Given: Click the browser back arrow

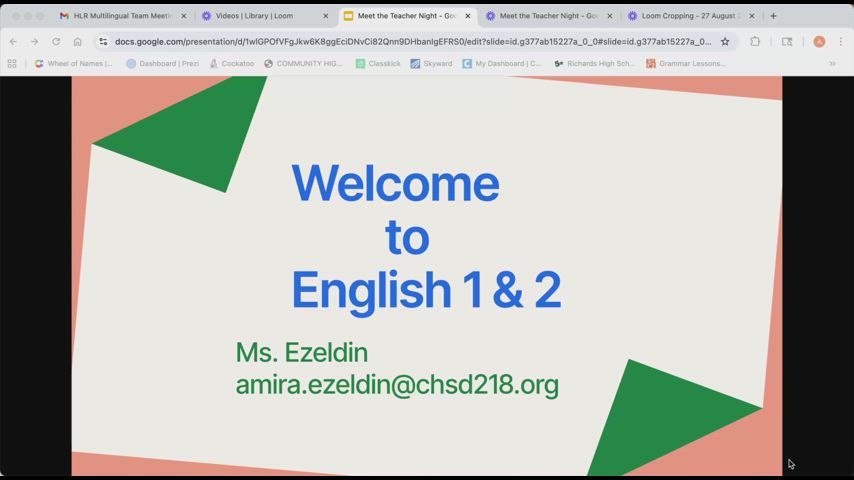Looking at the screenshot, I should [x=13, y=42].
